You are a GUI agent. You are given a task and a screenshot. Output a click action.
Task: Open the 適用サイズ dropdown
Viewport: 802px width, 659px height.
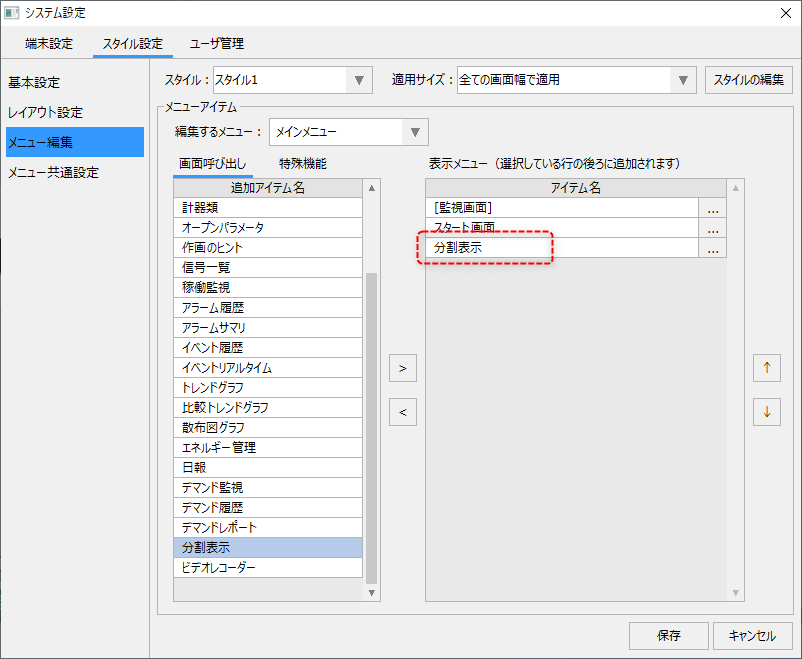[683, 80]
